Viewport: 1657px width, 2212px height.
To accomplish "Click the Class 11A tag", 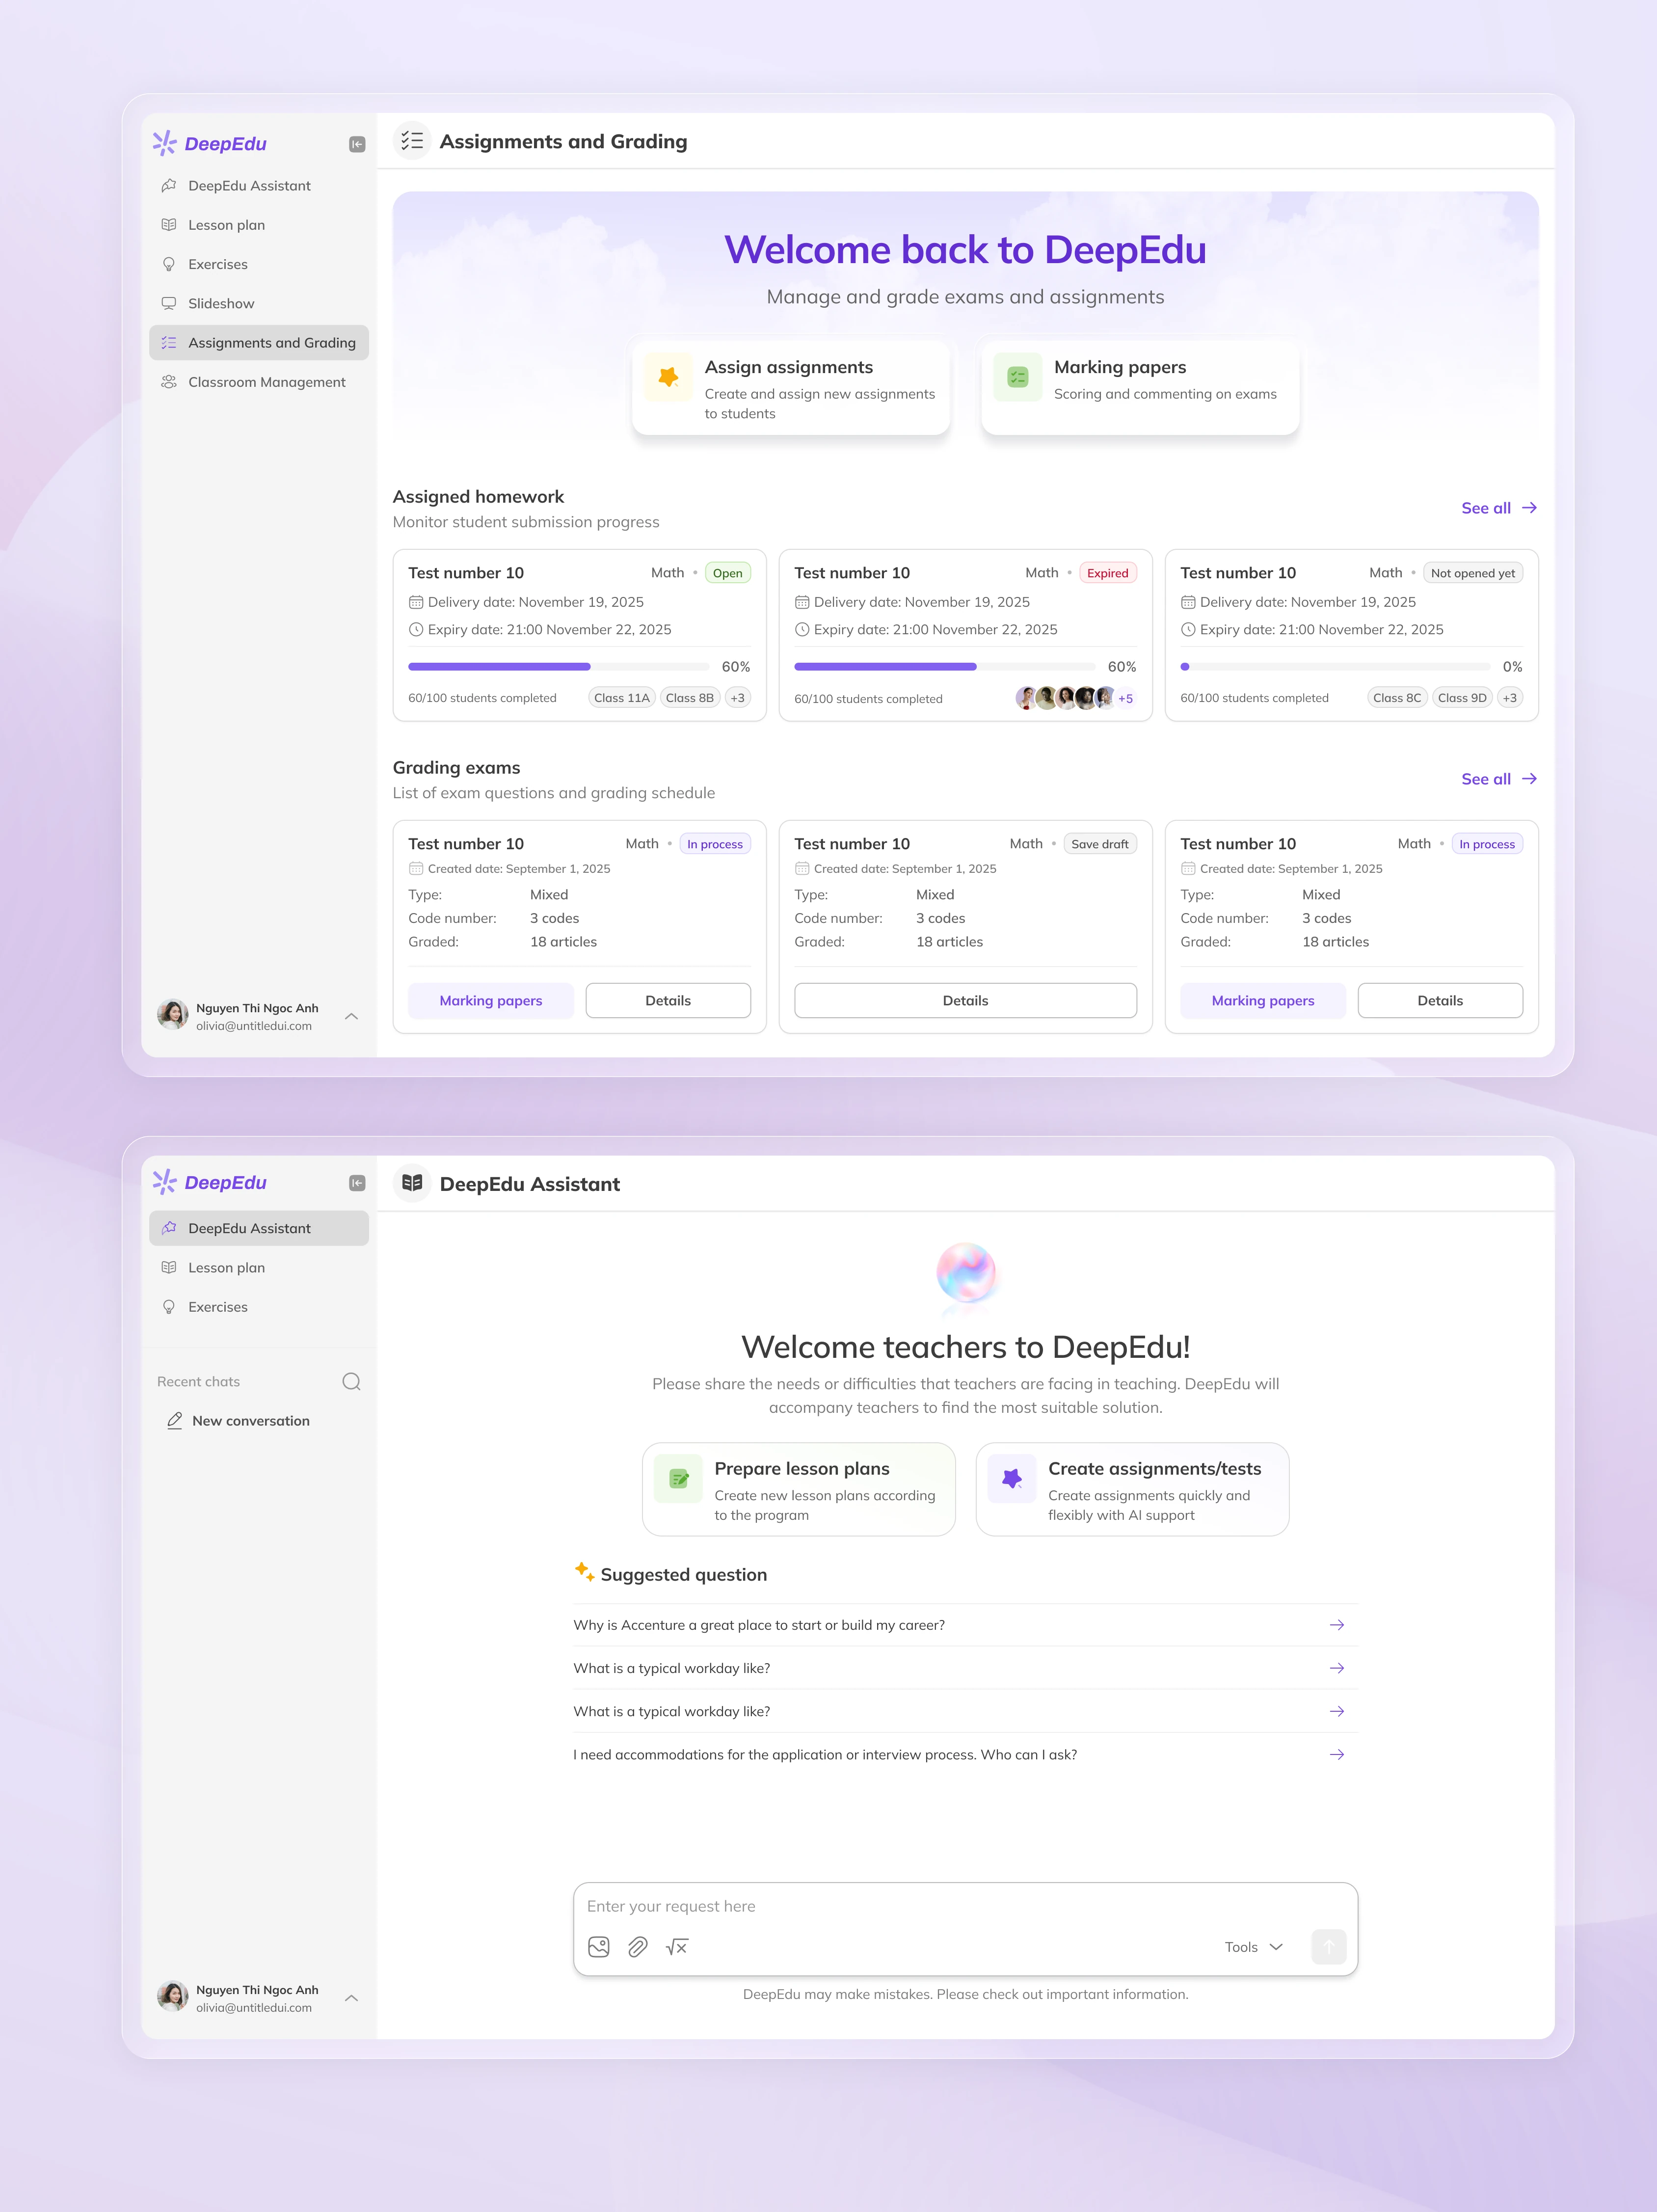I will (x=622, y=698).
